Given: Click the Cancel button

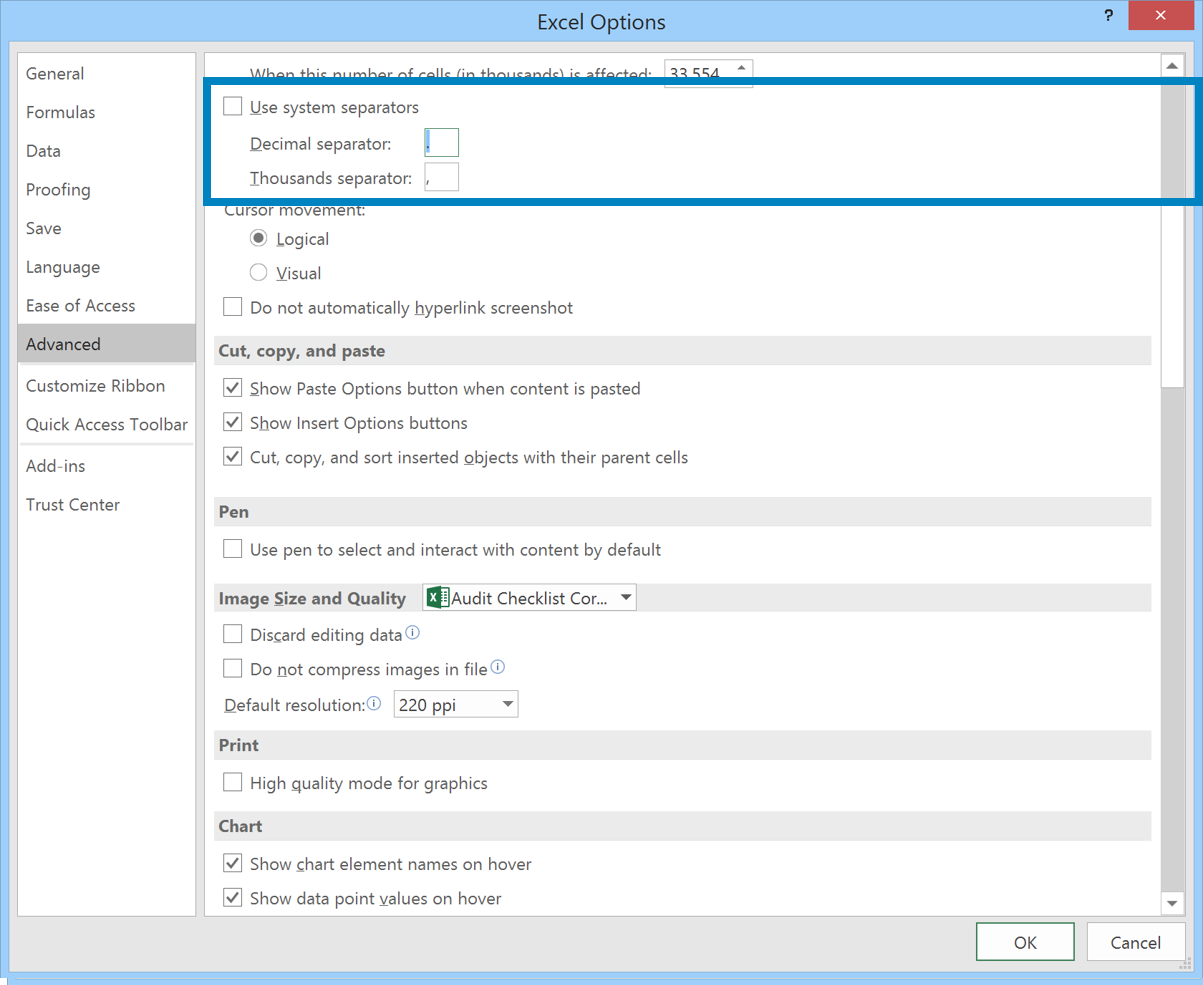Looking at the screenshot, I should click(x=1136, y=942).
